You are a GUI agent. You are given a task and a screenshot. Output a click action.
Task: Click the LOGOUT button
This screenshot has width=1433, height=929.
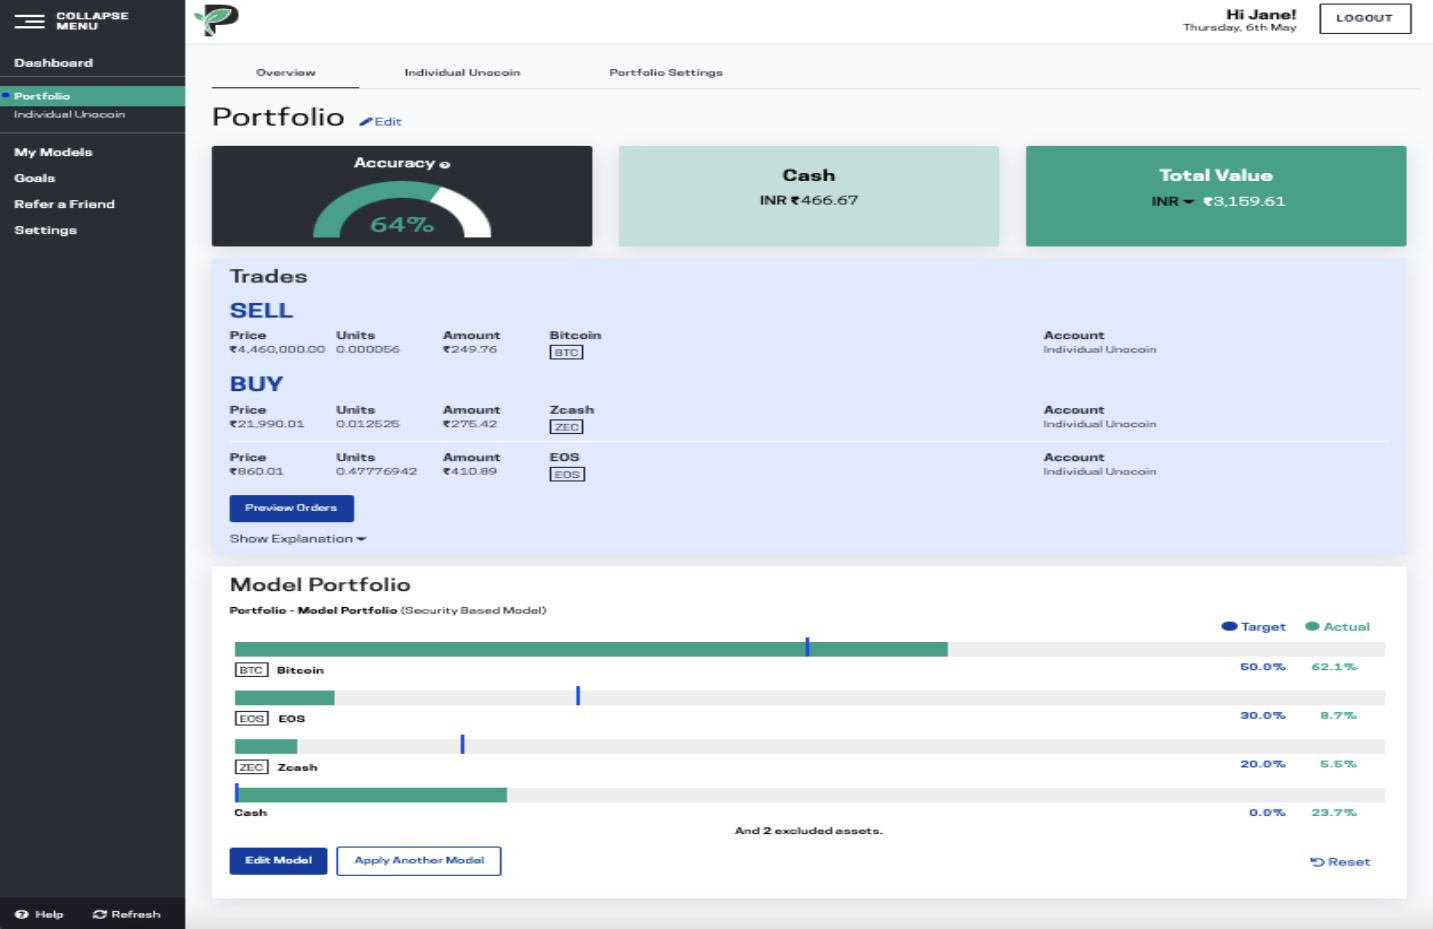click(1365, 18)
